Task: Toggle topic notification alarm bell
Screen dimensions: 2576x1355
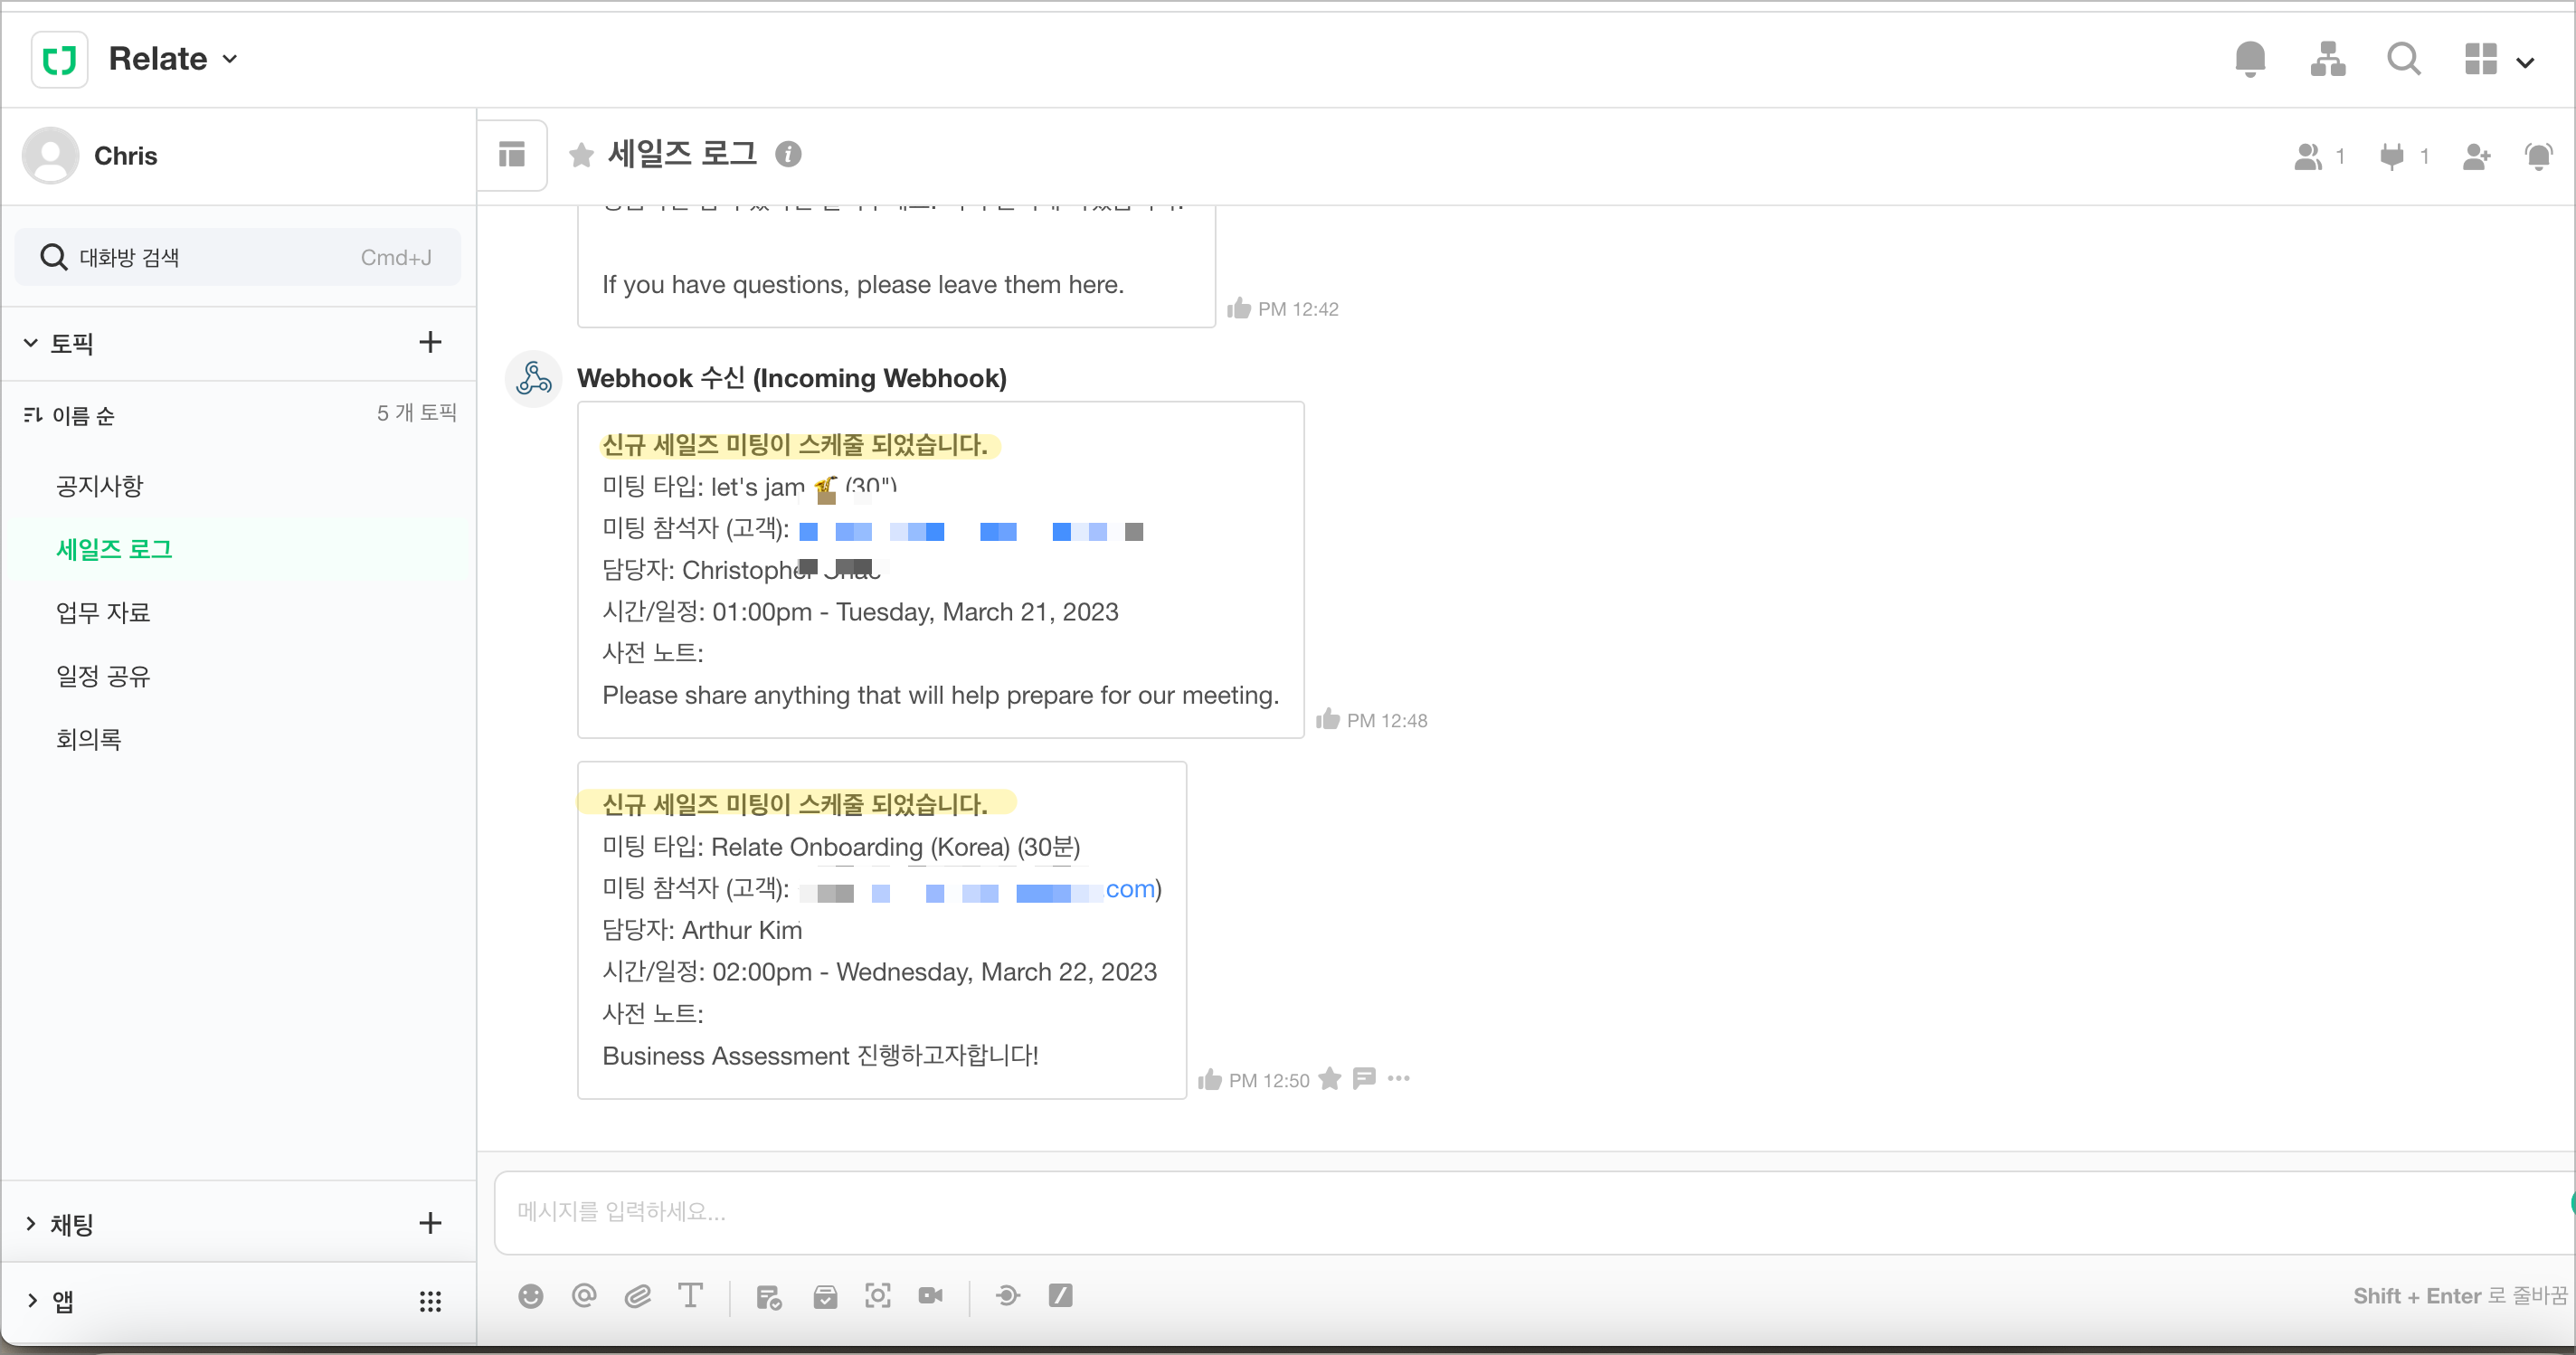Action: [x=2538, y=156]
